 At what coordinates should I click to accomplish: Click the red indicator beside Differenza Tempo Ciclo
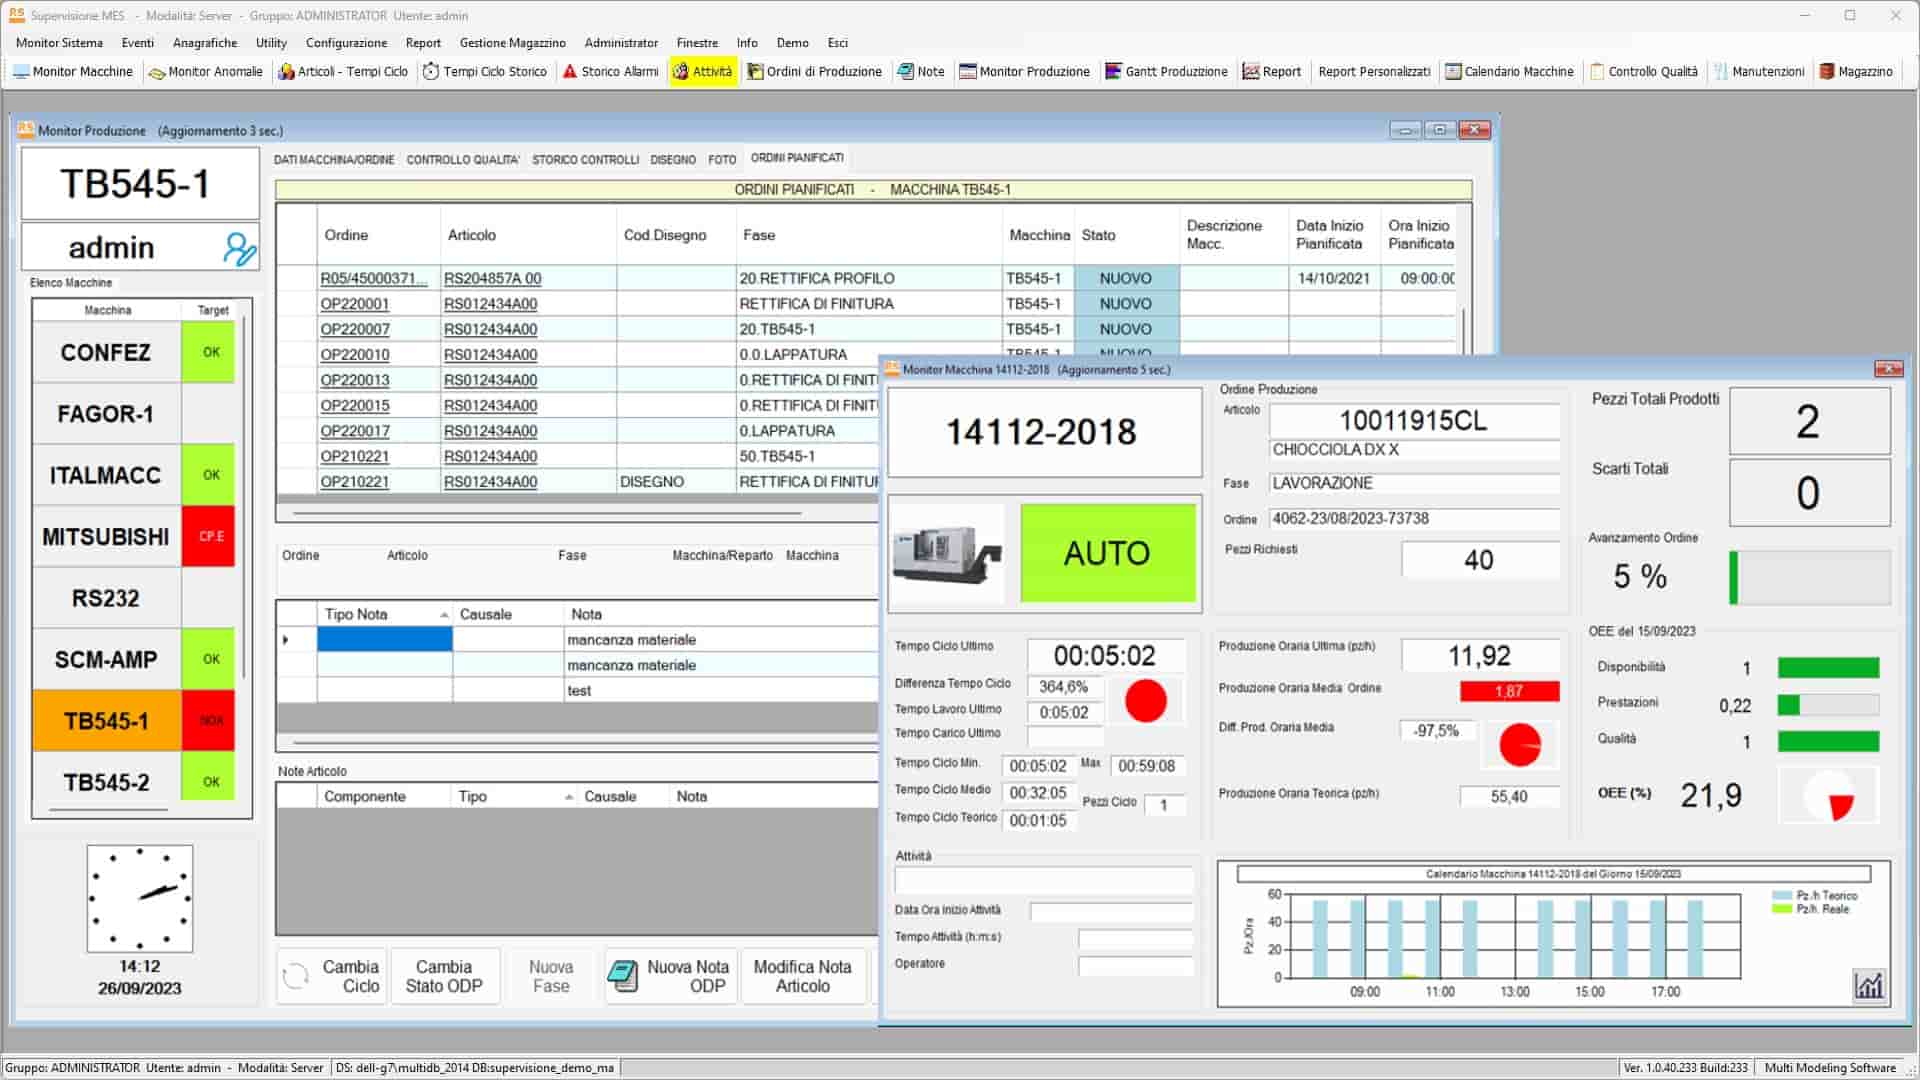(1145, 700)
